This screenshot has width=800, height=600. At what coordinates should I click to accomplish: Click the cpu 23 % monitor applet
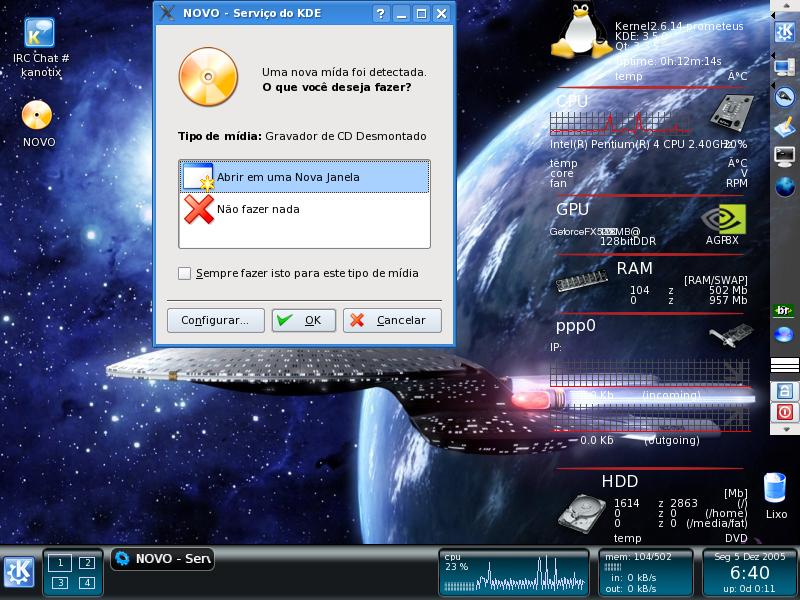(x=514, y=572)
